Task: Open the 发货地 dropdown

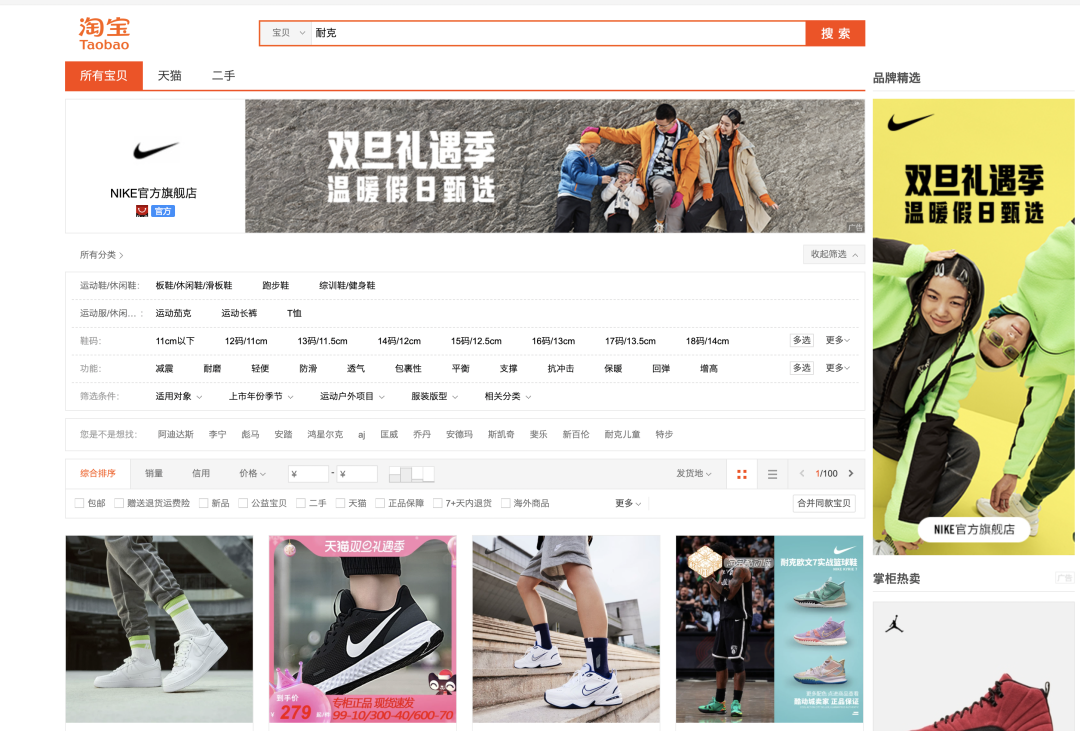Action: coord(692,473)
